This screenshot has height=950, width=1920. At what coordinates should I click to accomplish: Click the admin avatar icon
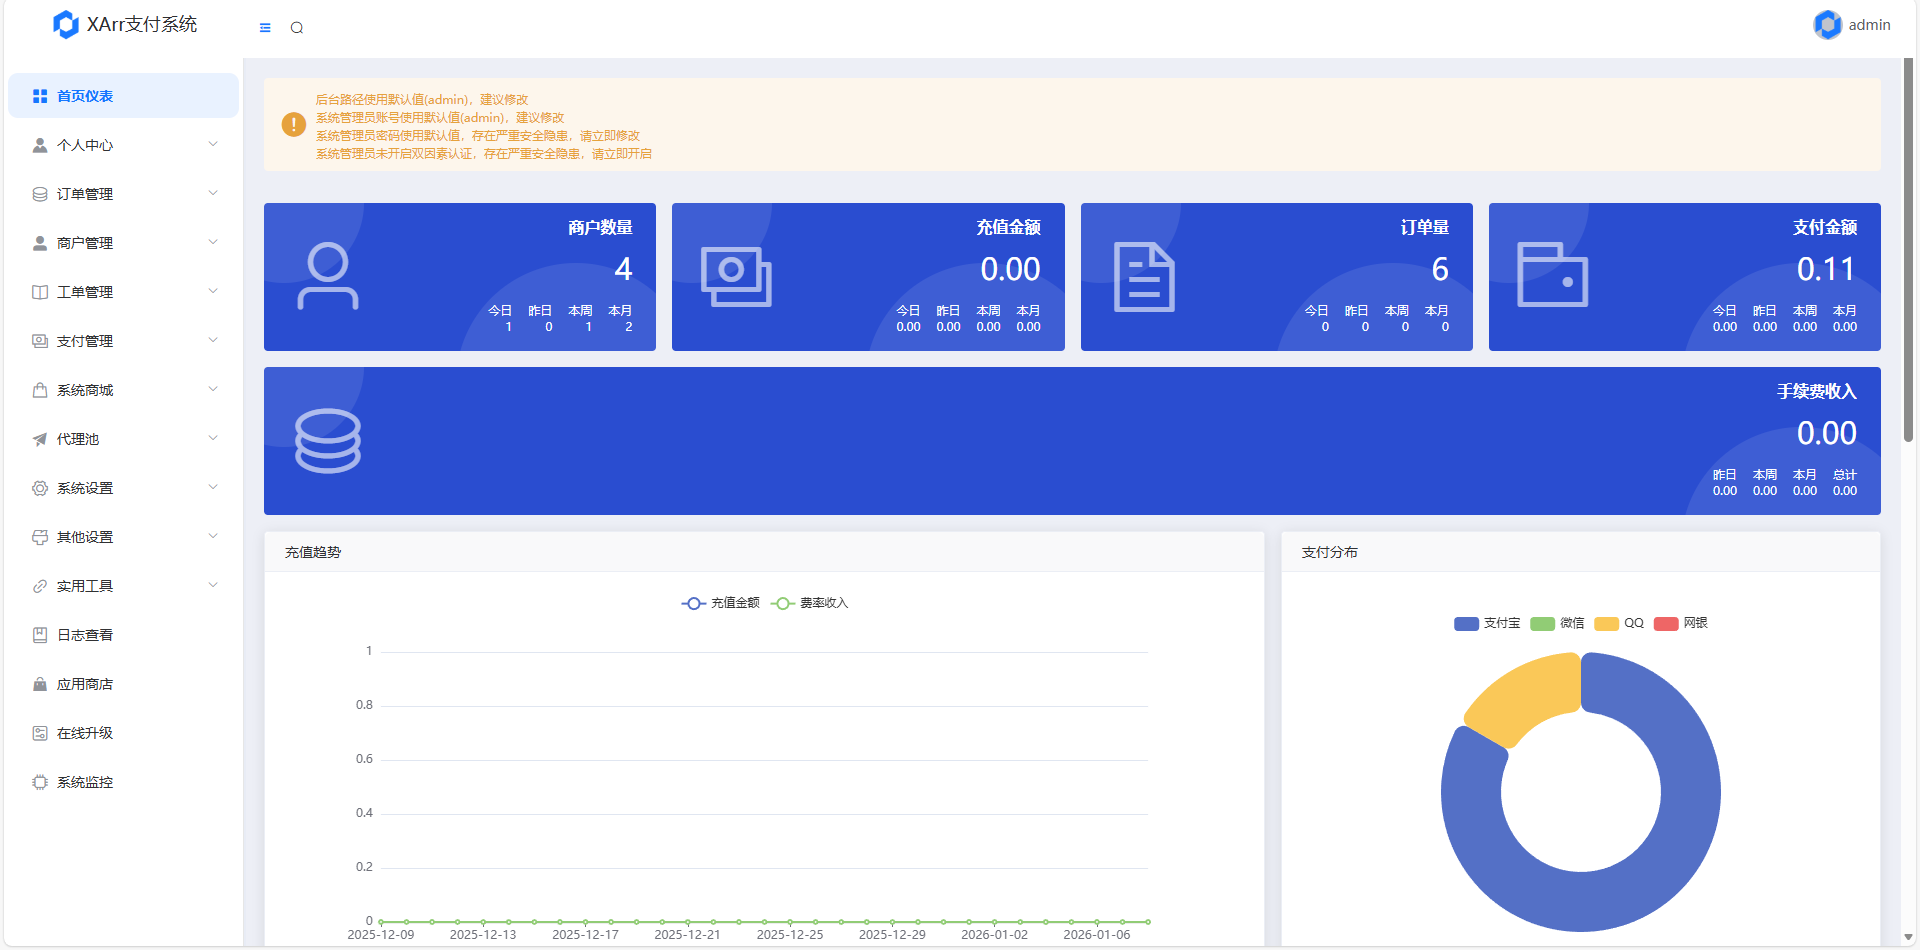pos(1827,25)
